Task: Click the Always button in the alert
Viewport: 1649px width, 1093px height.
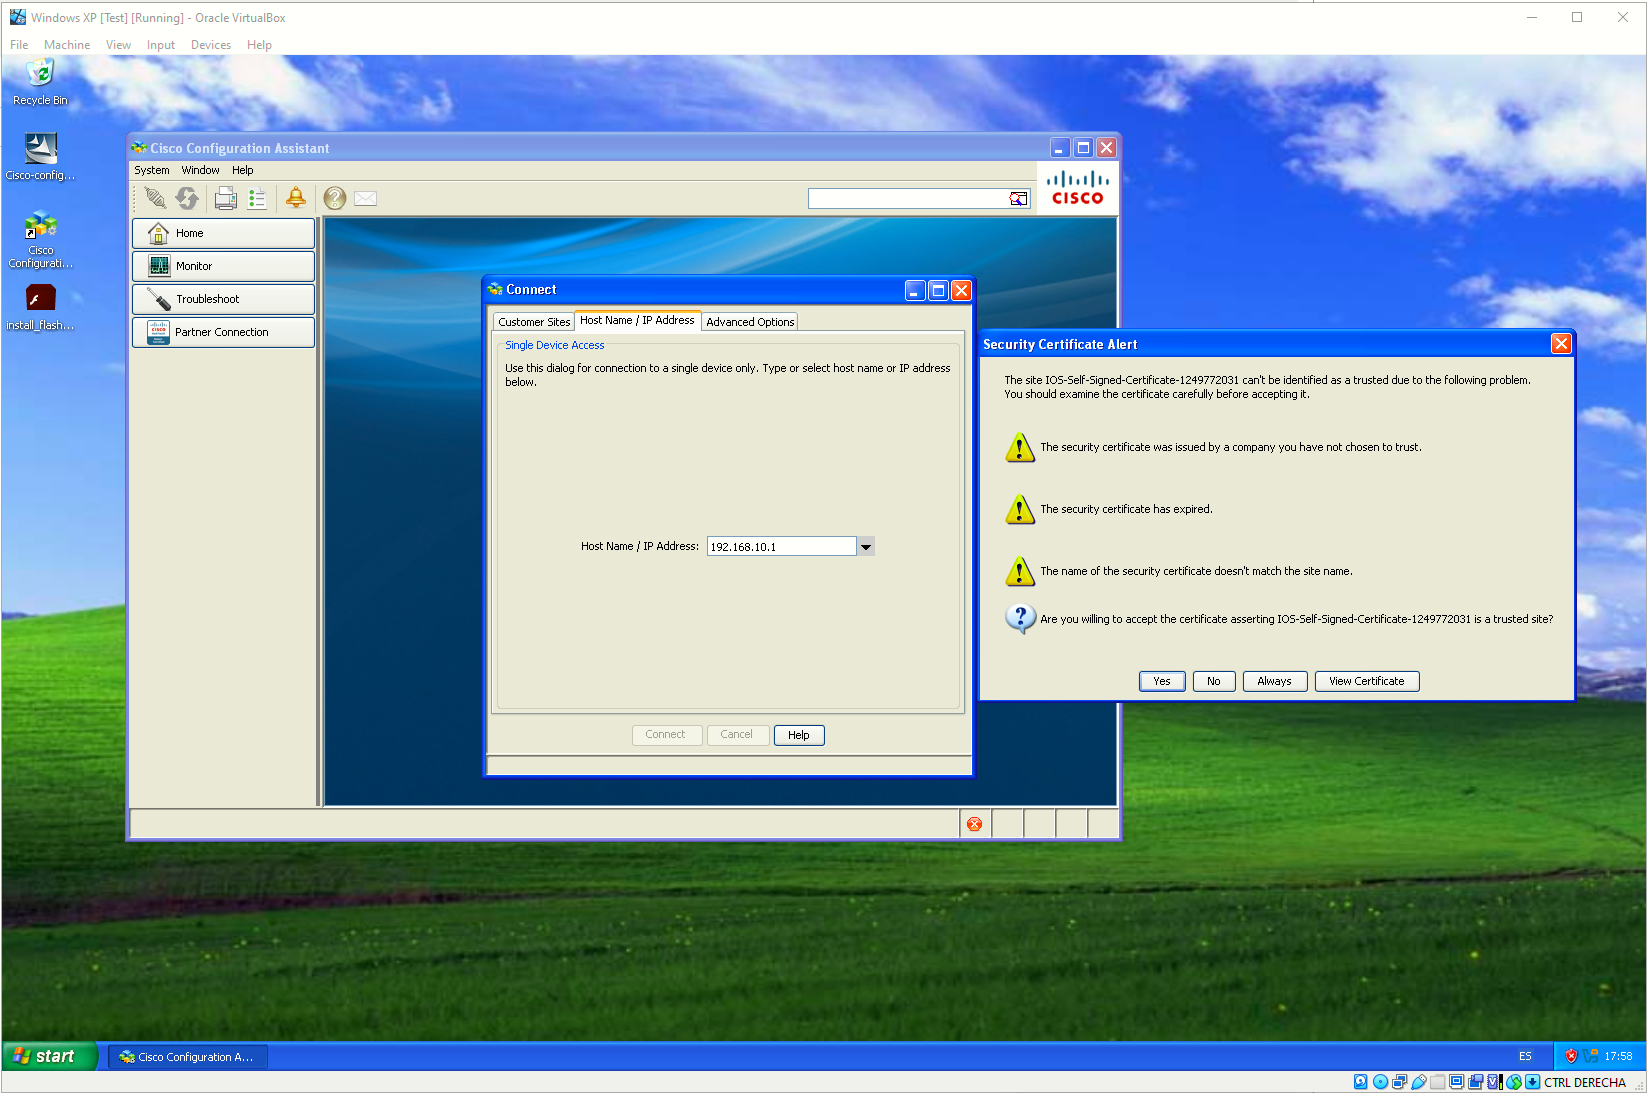Action: [x=1274, y=681]
